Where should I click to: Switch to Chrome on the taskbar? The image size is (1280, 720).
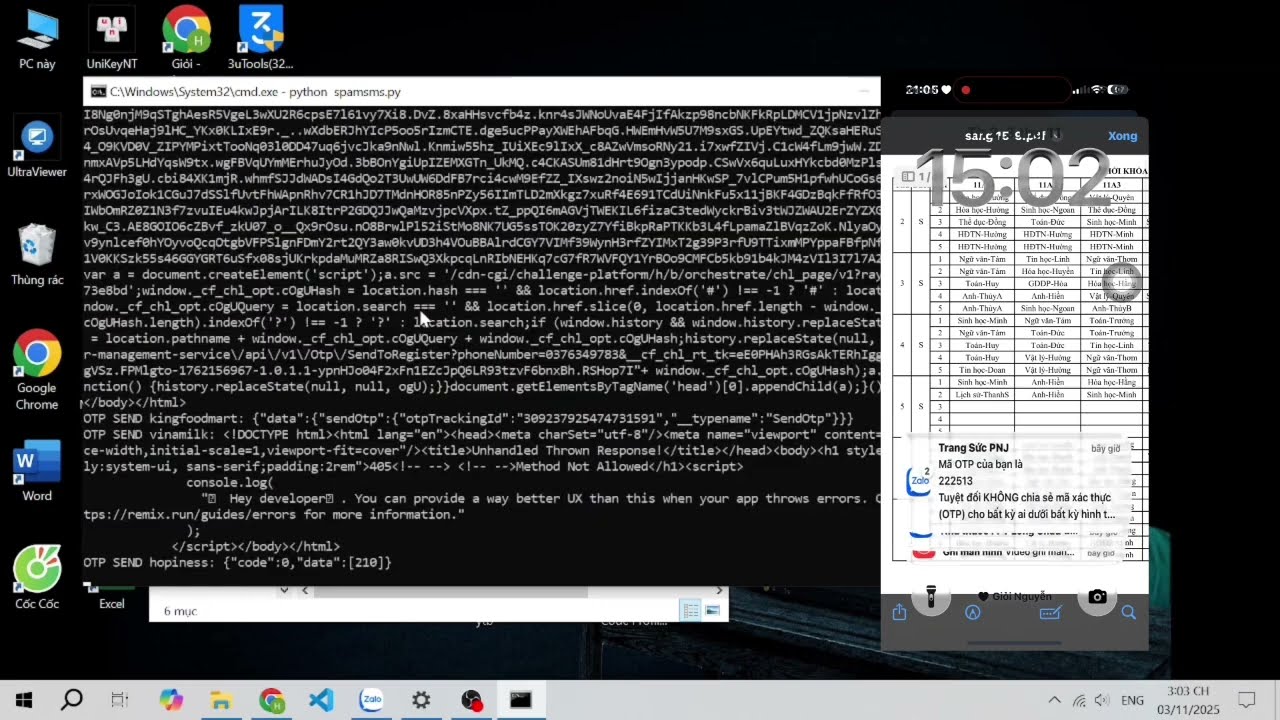pyautogui.click(x=271, y=700)
